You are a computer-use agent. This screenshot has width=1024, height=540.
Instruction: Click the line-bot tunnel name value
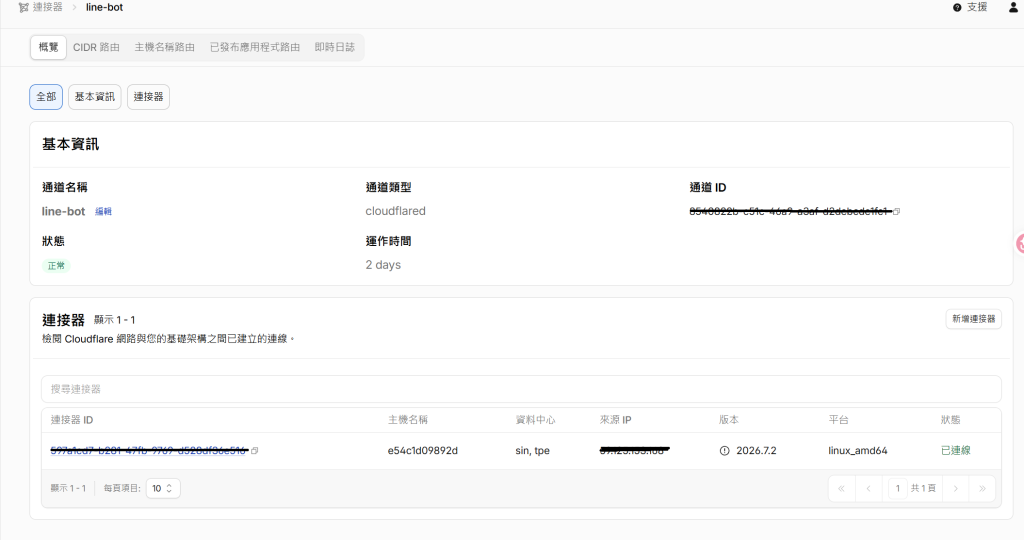tap(63, 212)
